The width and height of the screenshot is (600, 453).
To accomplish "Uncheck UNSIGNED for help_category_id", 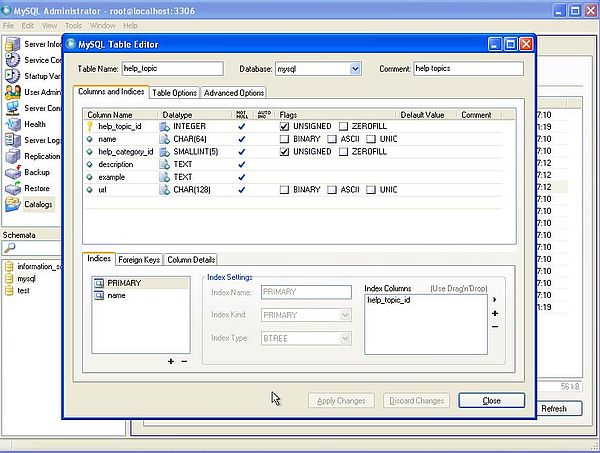I will pyautogui.click(x=284, y=152).
